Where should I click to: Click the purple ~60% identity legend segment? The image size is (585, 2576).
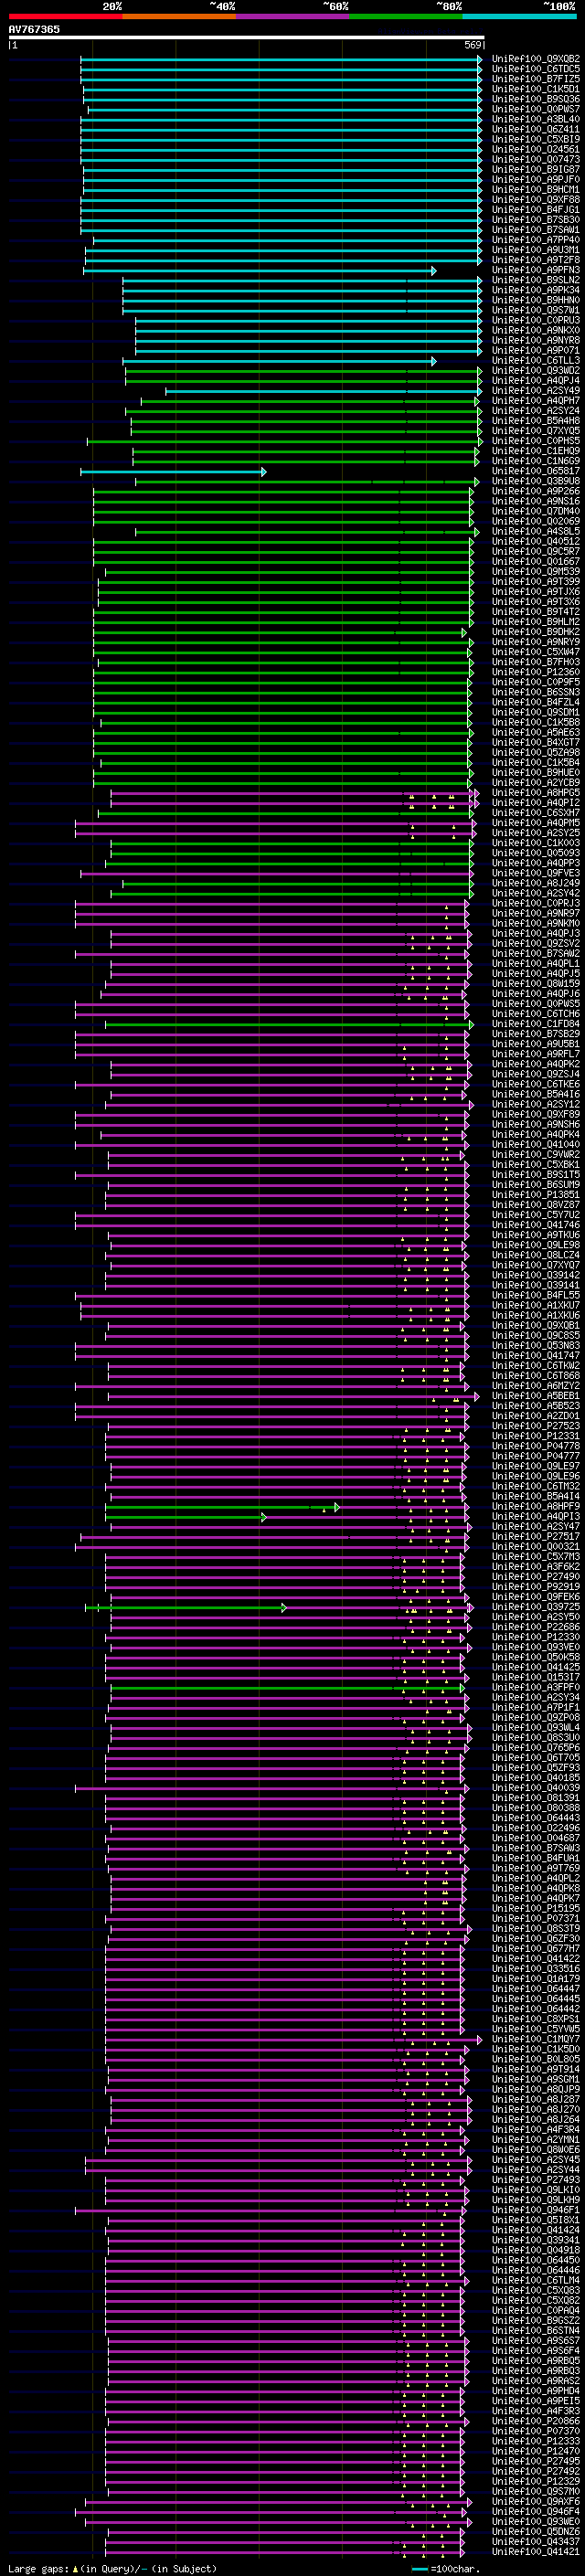pos(292,16)
